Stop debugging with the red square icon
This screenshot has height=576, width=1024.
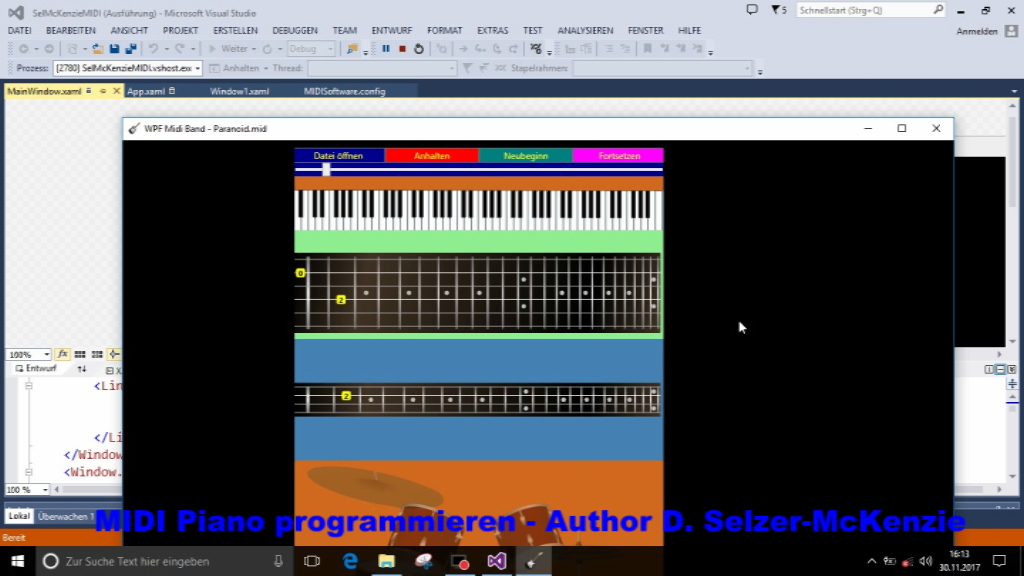(402, 49)
